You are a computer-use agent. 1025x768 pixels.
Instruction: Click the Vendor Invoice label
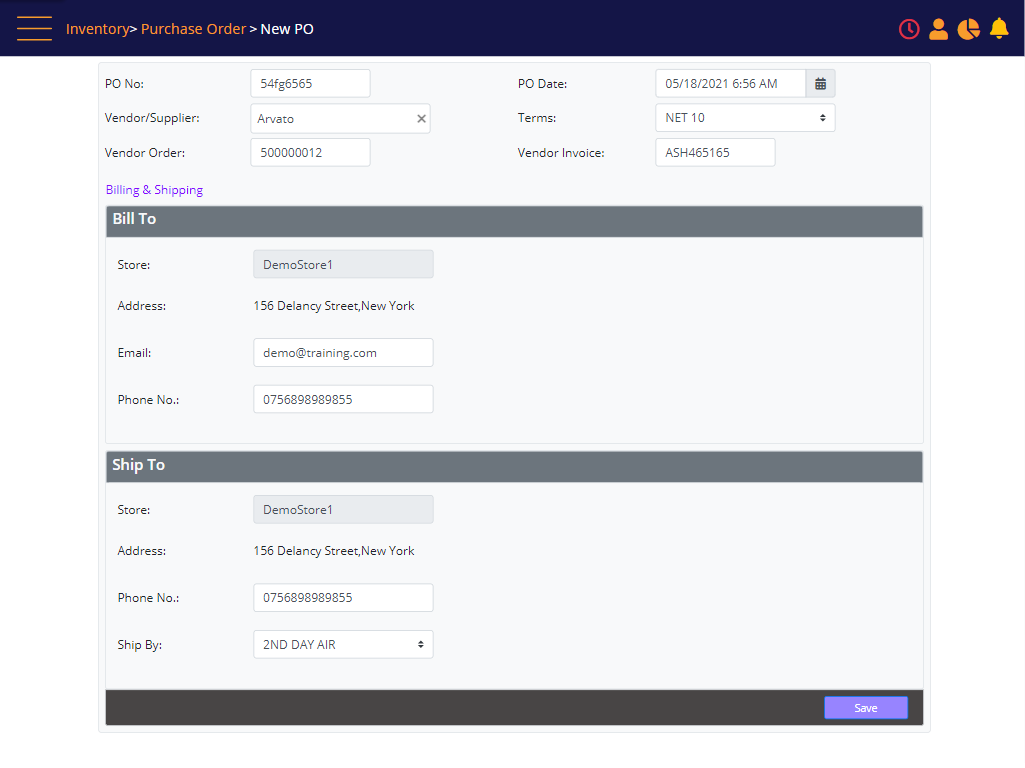click(561, 152)
